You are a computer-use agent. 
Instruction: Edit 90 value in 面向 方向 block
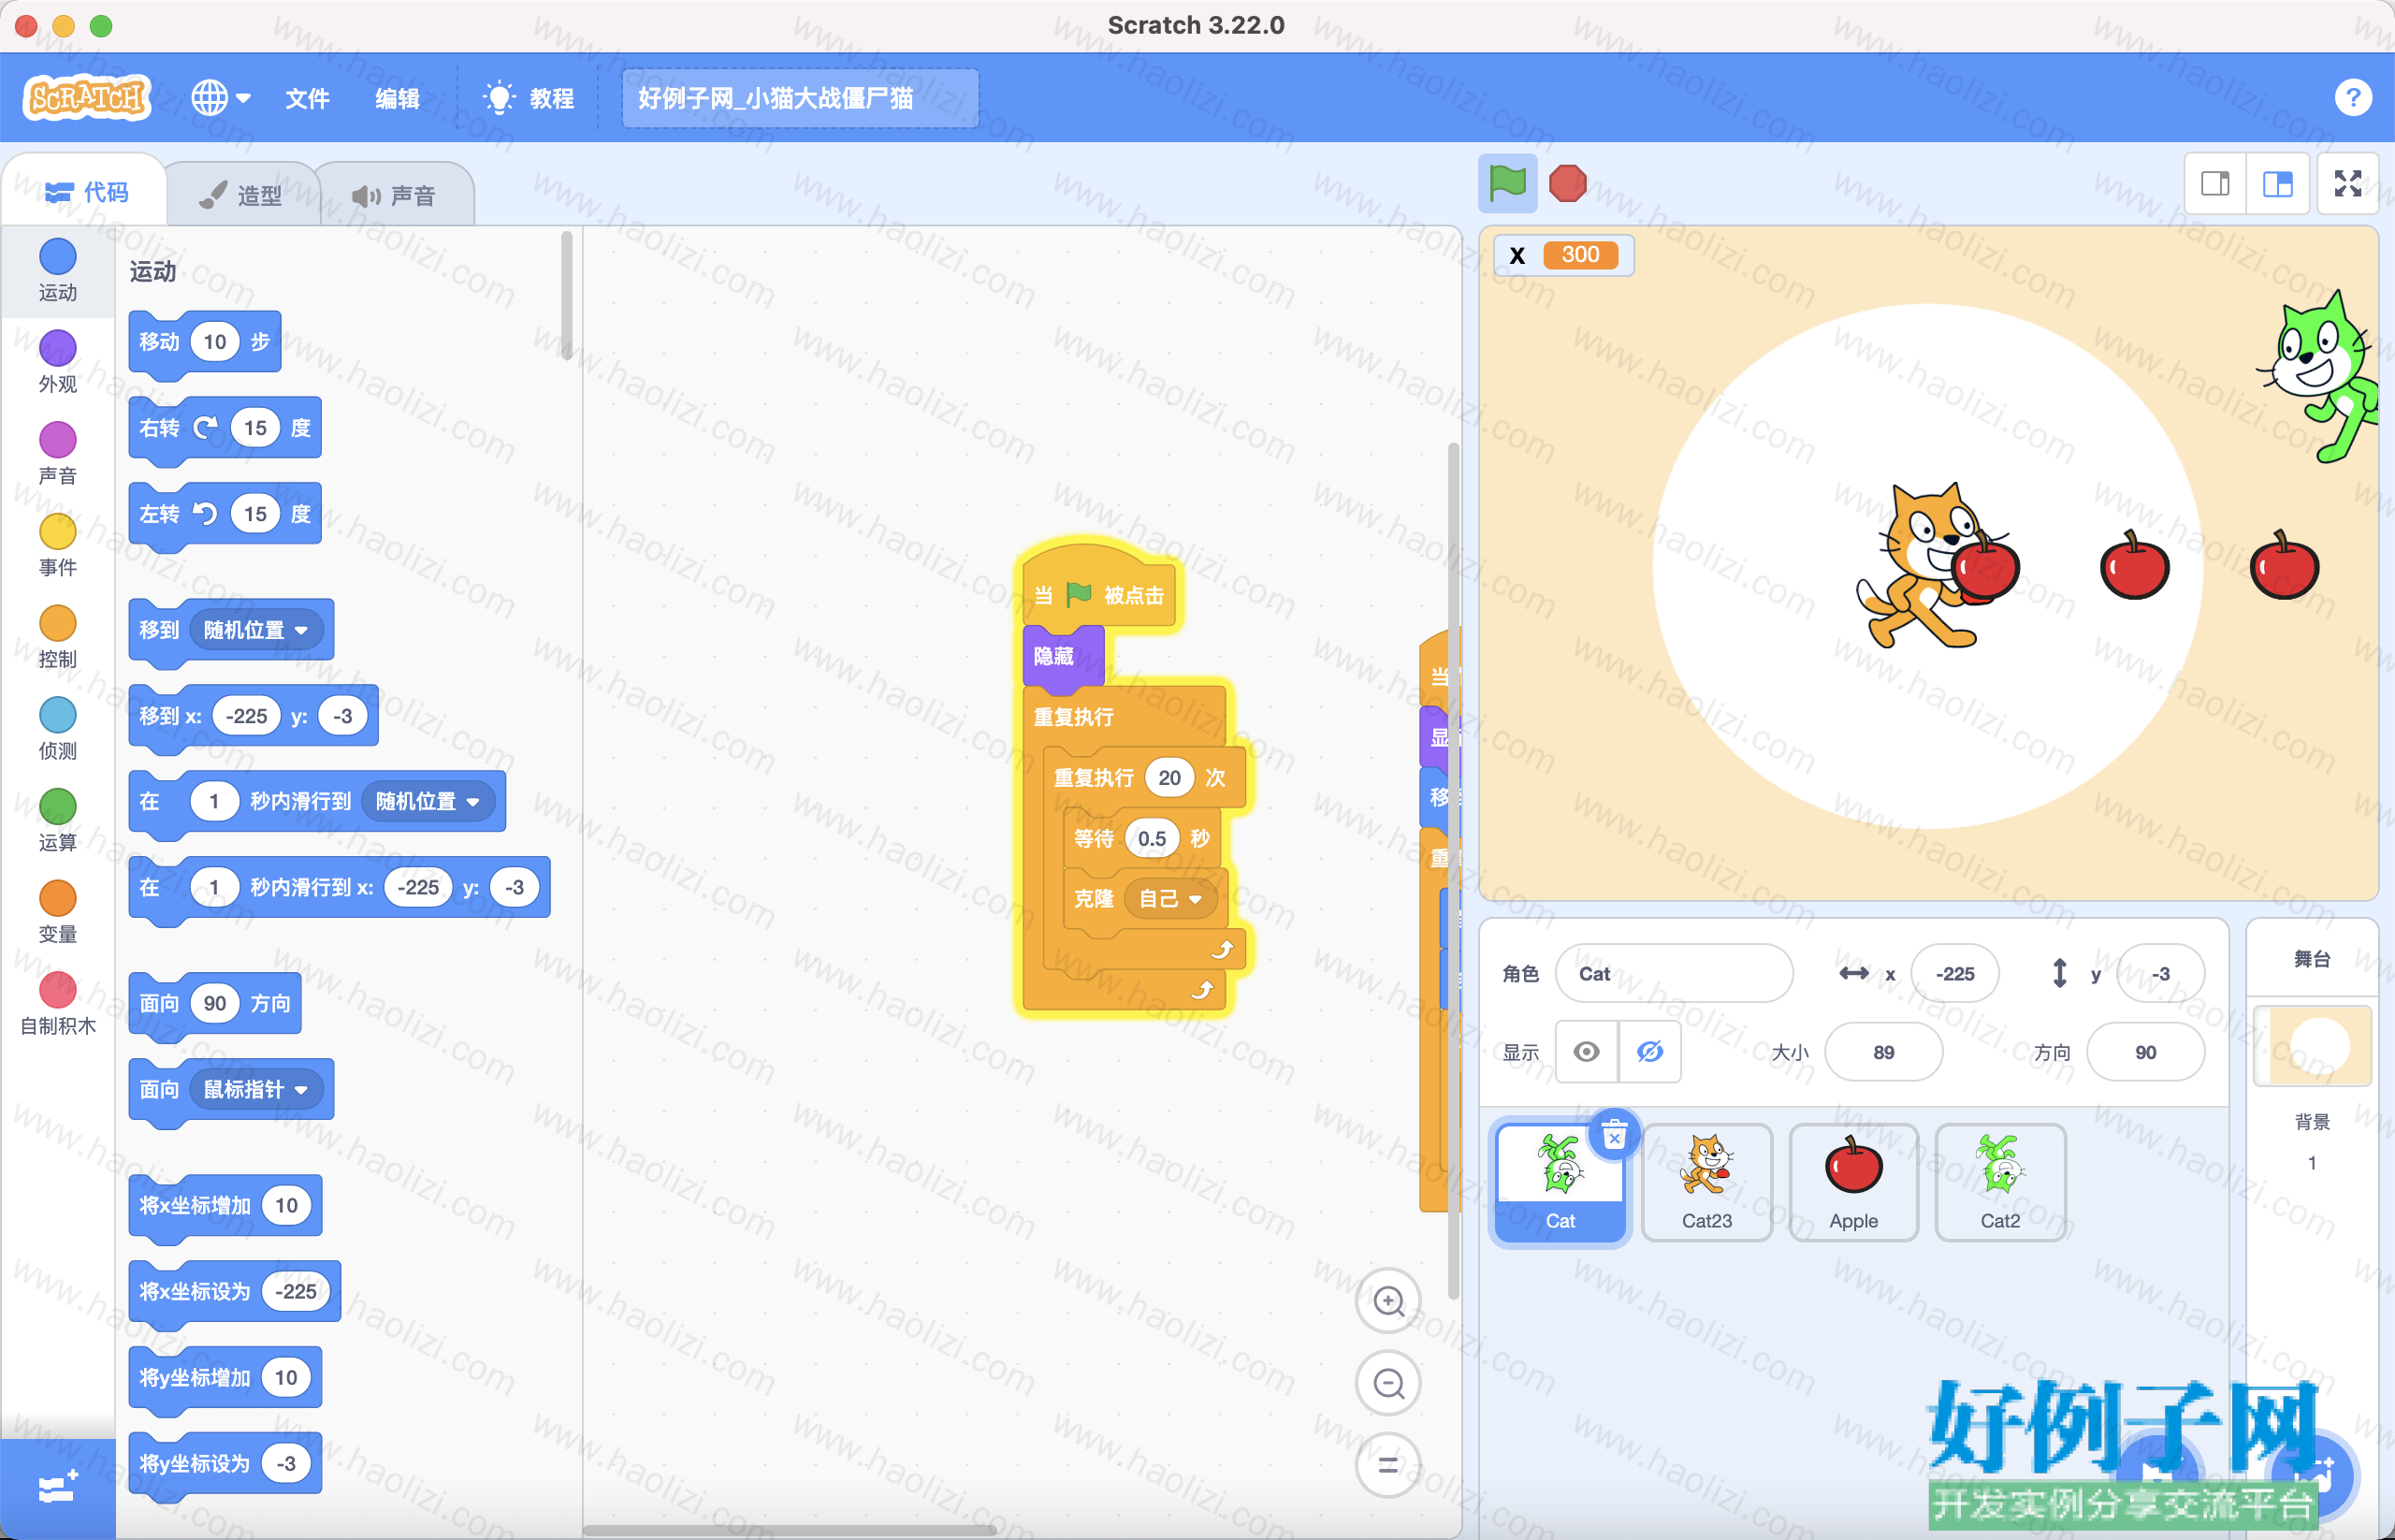215,1003
